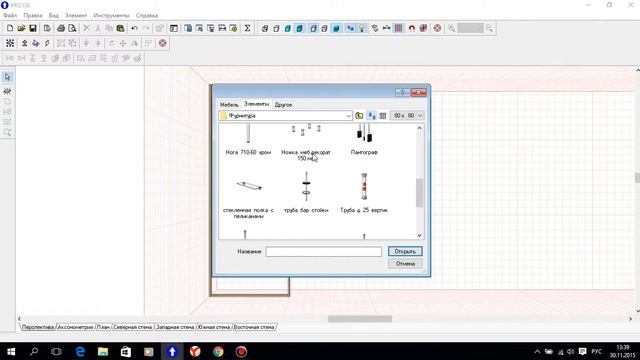
Task: Switch to list columns view in dialog
Action: pyautogui.click(x=383, y=116)
